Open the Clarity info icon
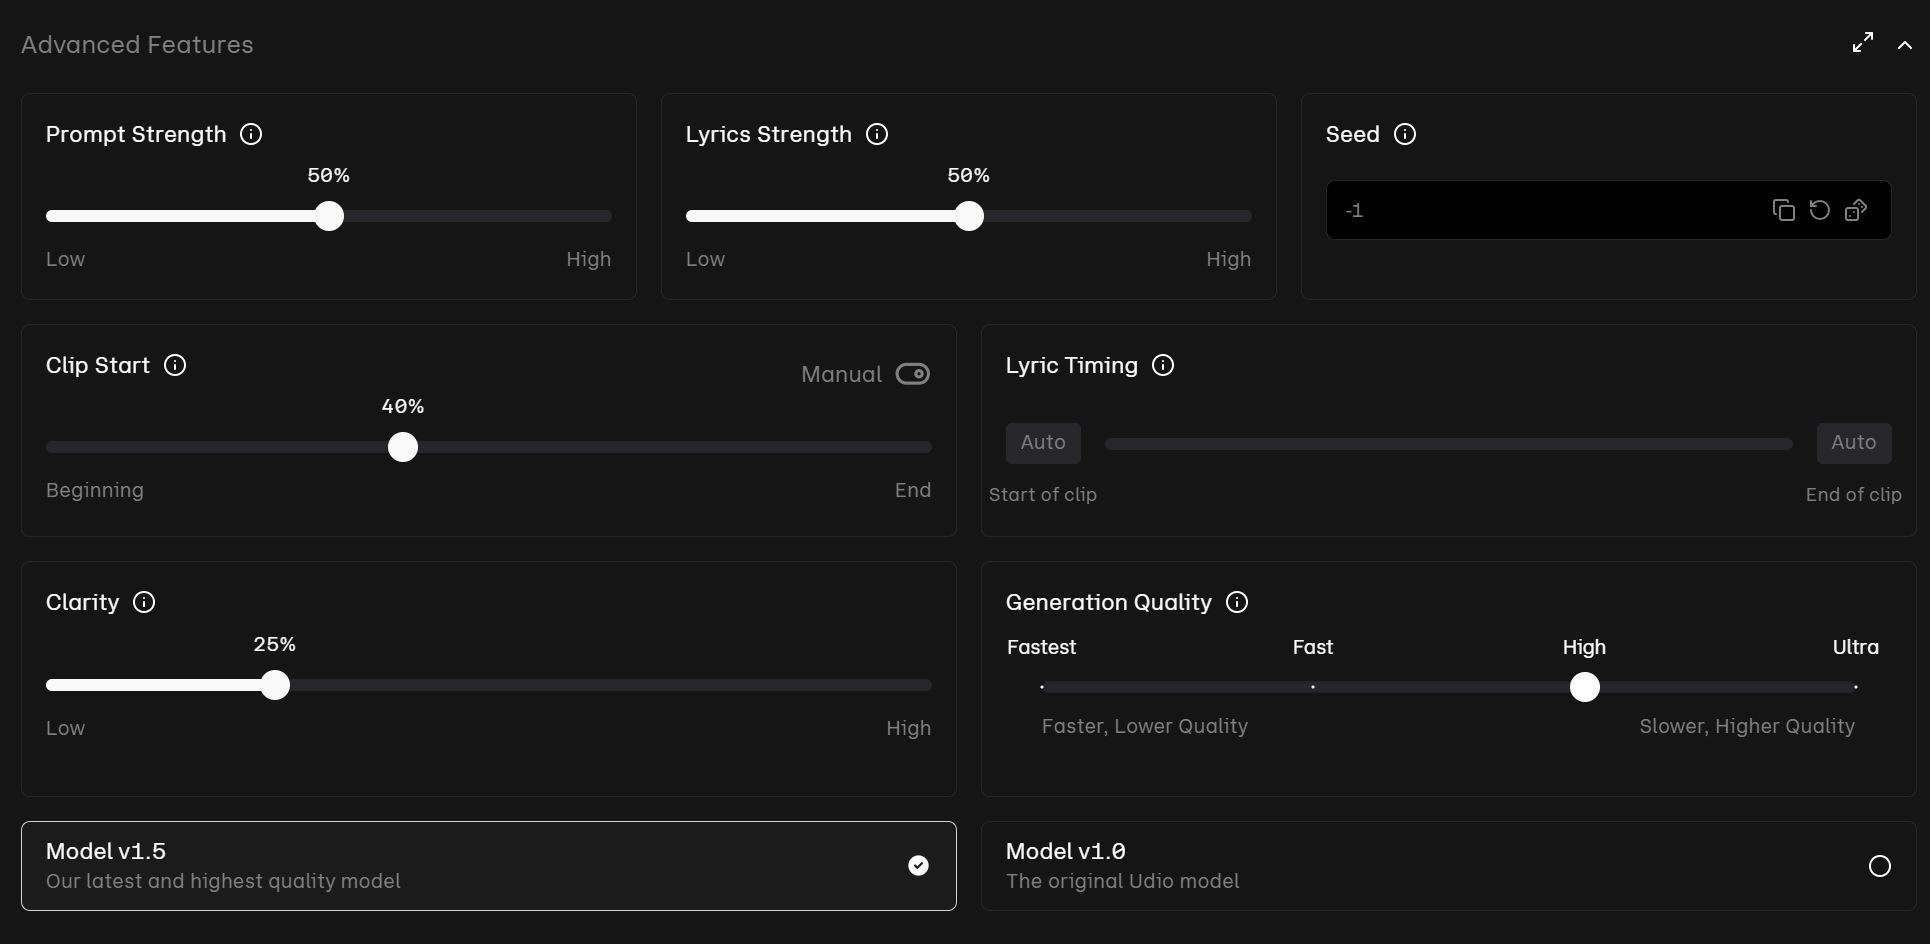Image resolution: width=1930 pixels, height=944 pixels. coord(144,602)
